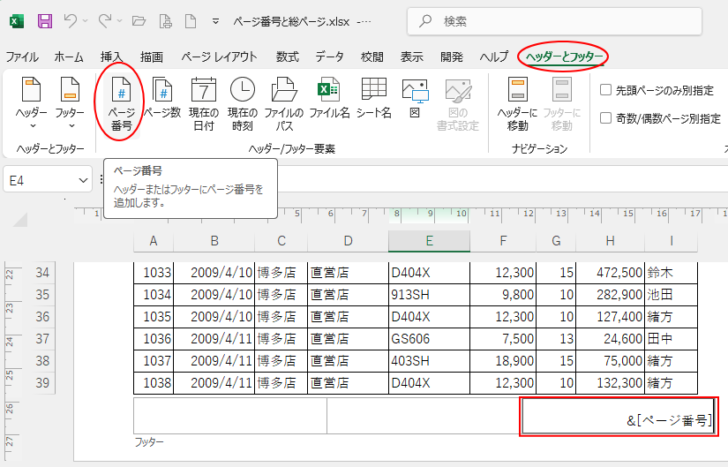Click cell with name 池田
This screenshot has width=728, height=467.
(671, 294)
